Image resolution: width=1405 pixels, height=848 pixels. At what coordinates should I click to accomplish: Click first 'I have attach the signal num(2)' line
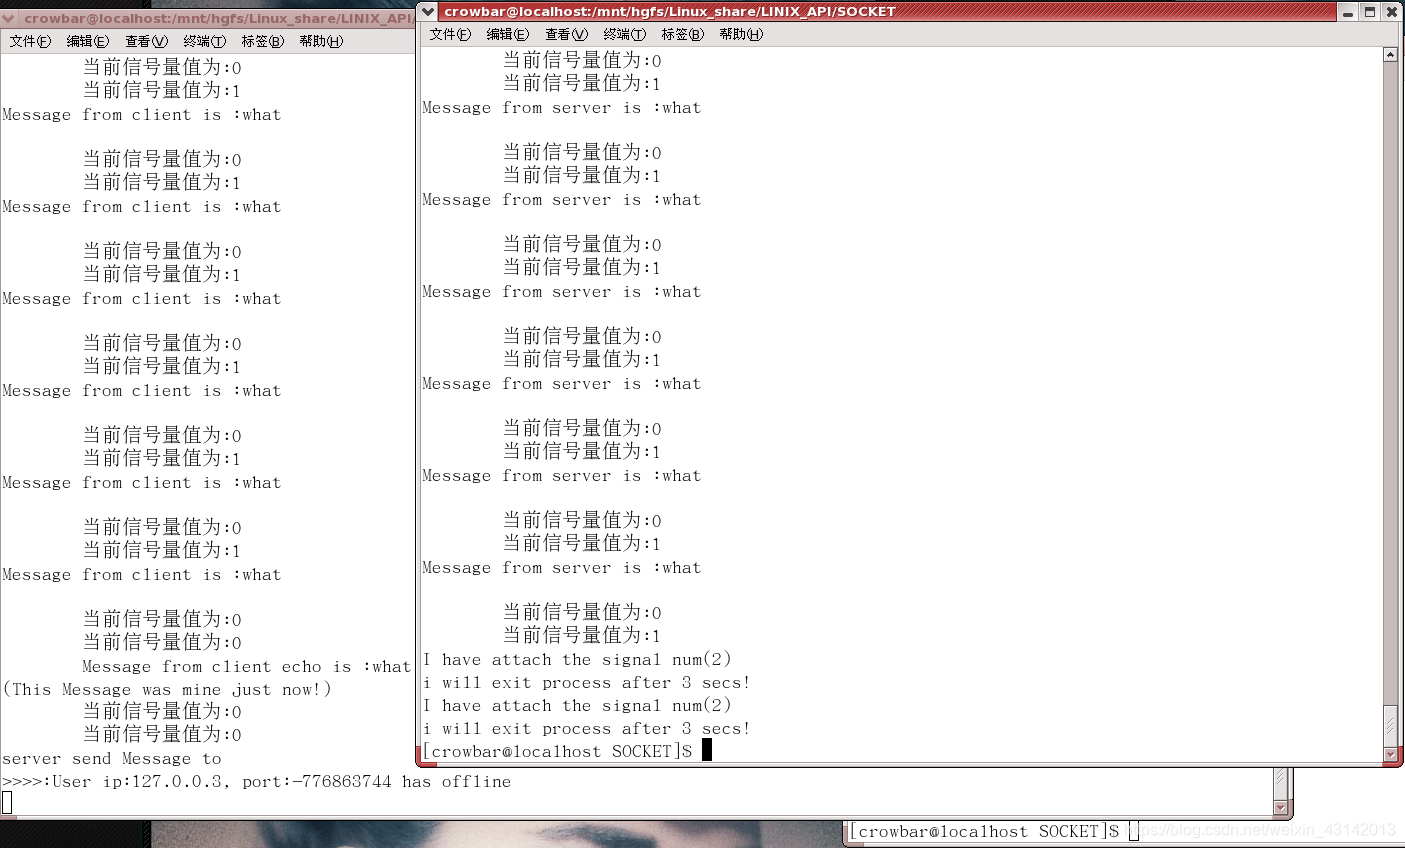pyautogui.click(x=577, y=660)
